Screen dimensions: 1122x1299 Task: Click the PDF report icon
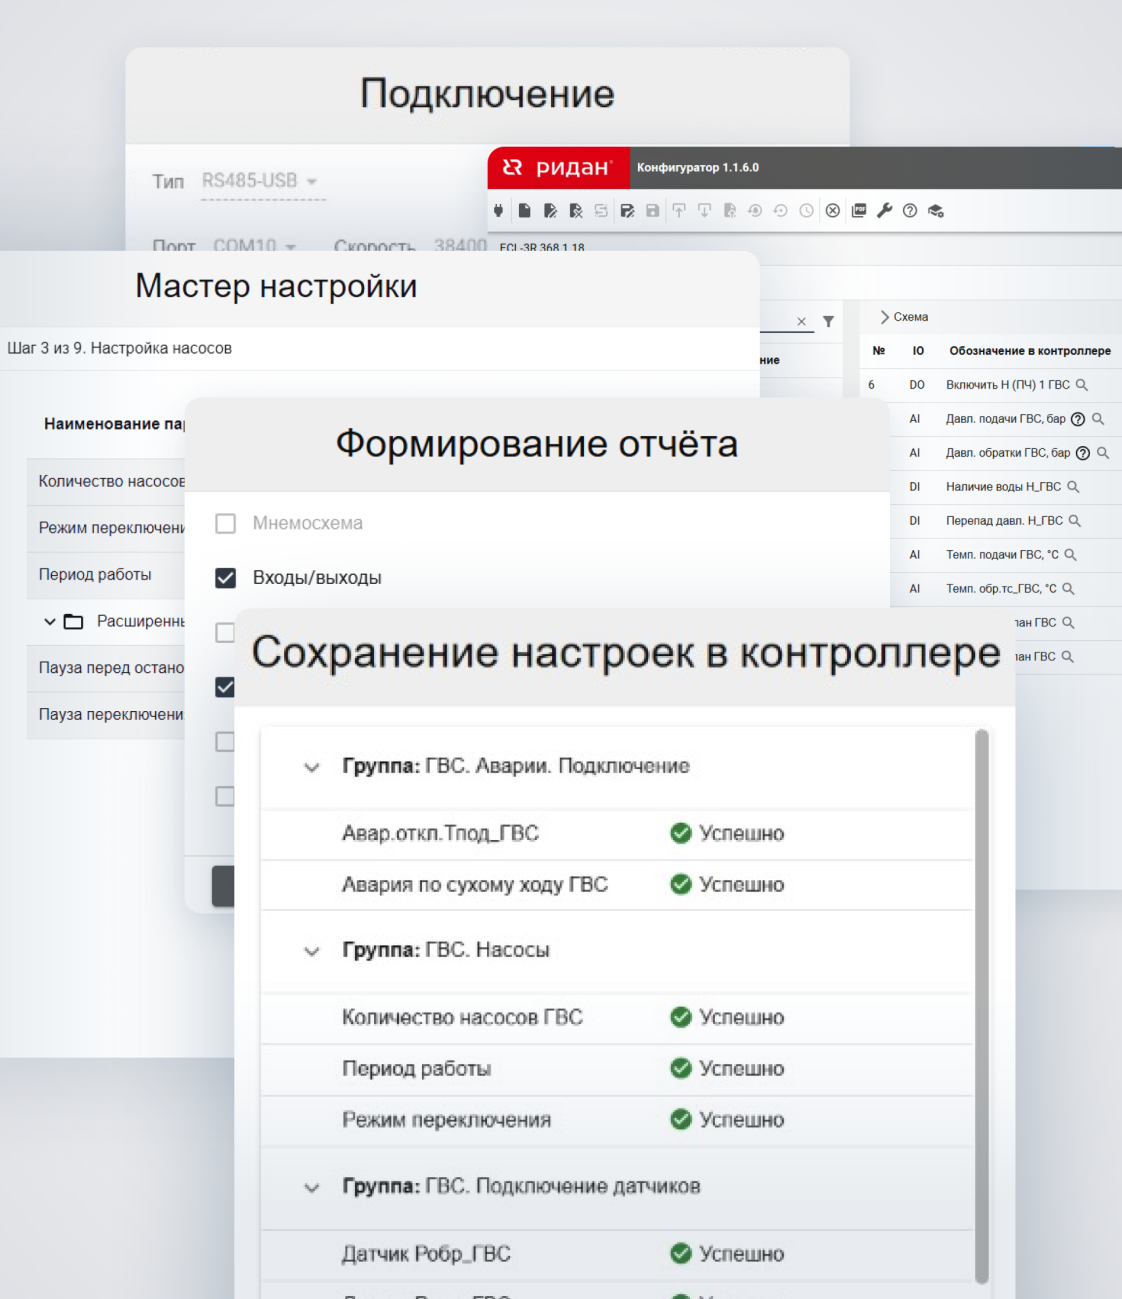pos(859,211)
